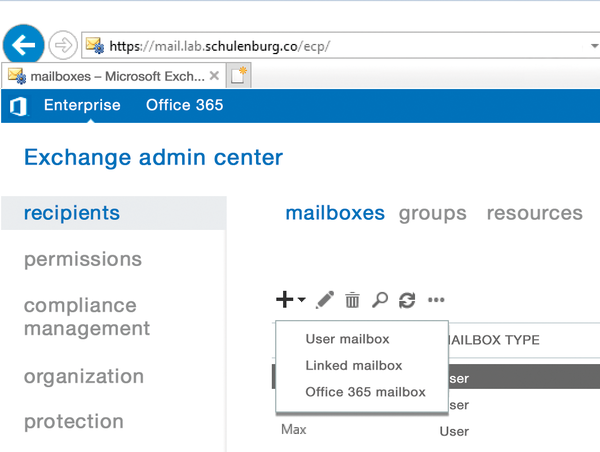Expand the arrow next to the plus icon

pyautogui.click(x=302, y=299)
